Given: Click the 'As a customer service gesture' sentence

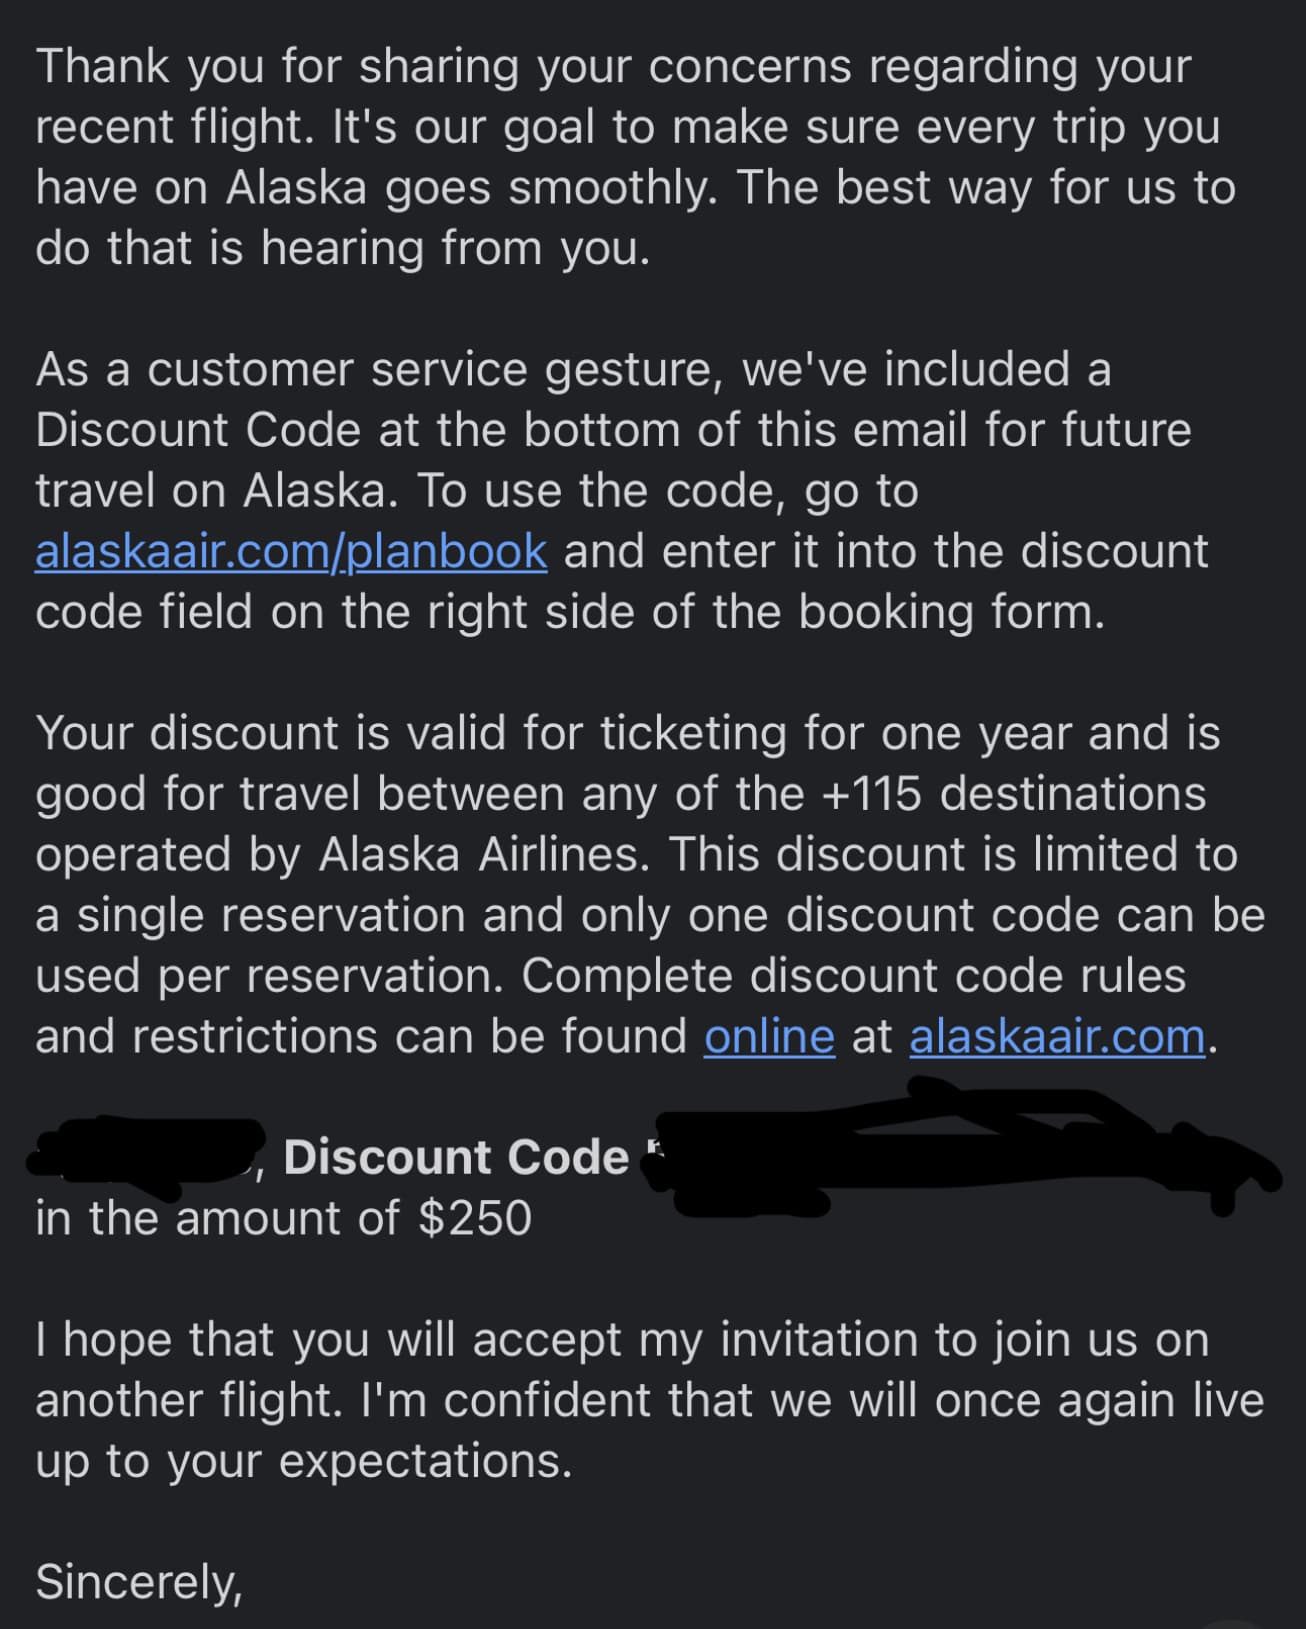Looking at the screenshot, I should (x=573, y=370).
